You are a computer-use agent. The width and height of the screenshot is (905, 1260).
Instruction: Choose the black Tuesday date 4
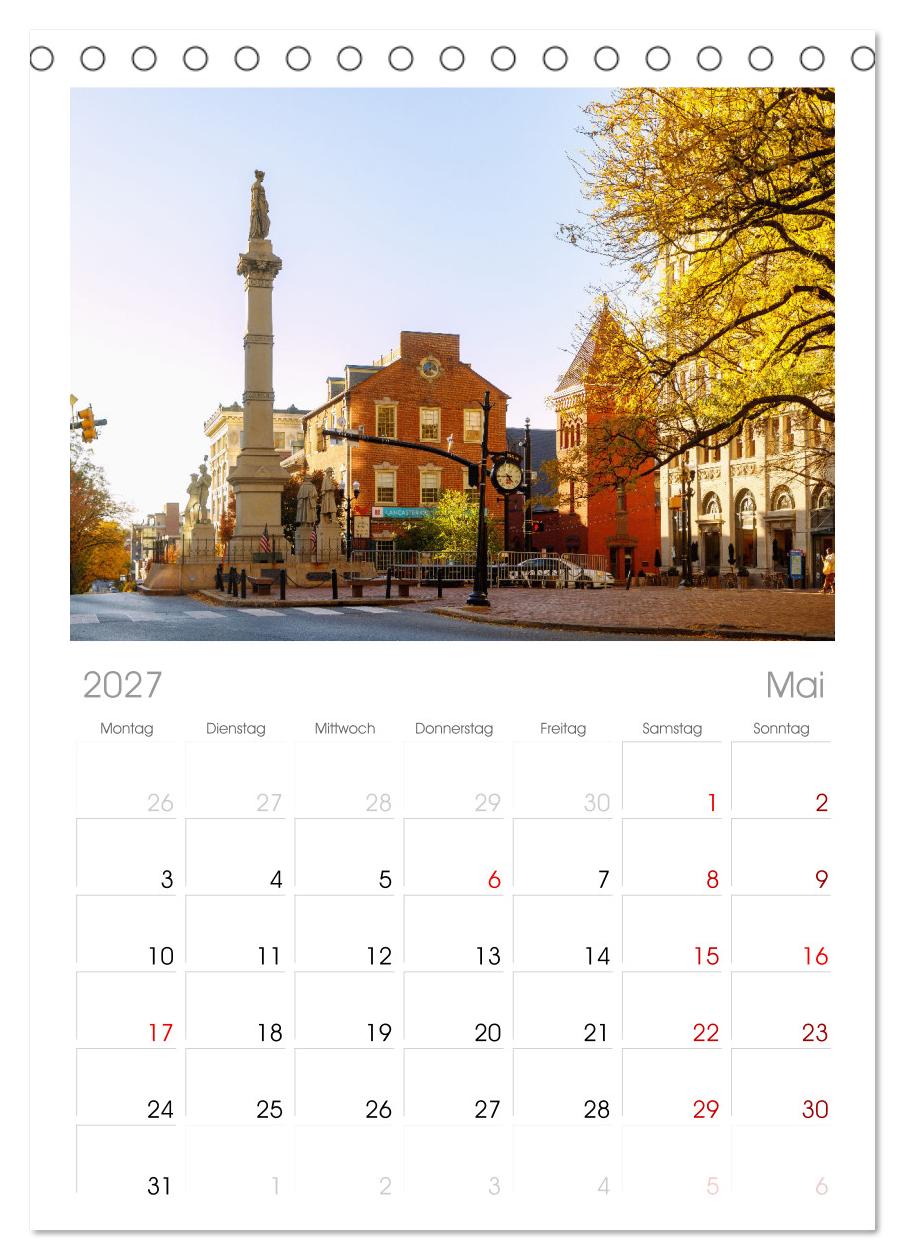pos(276,880)
